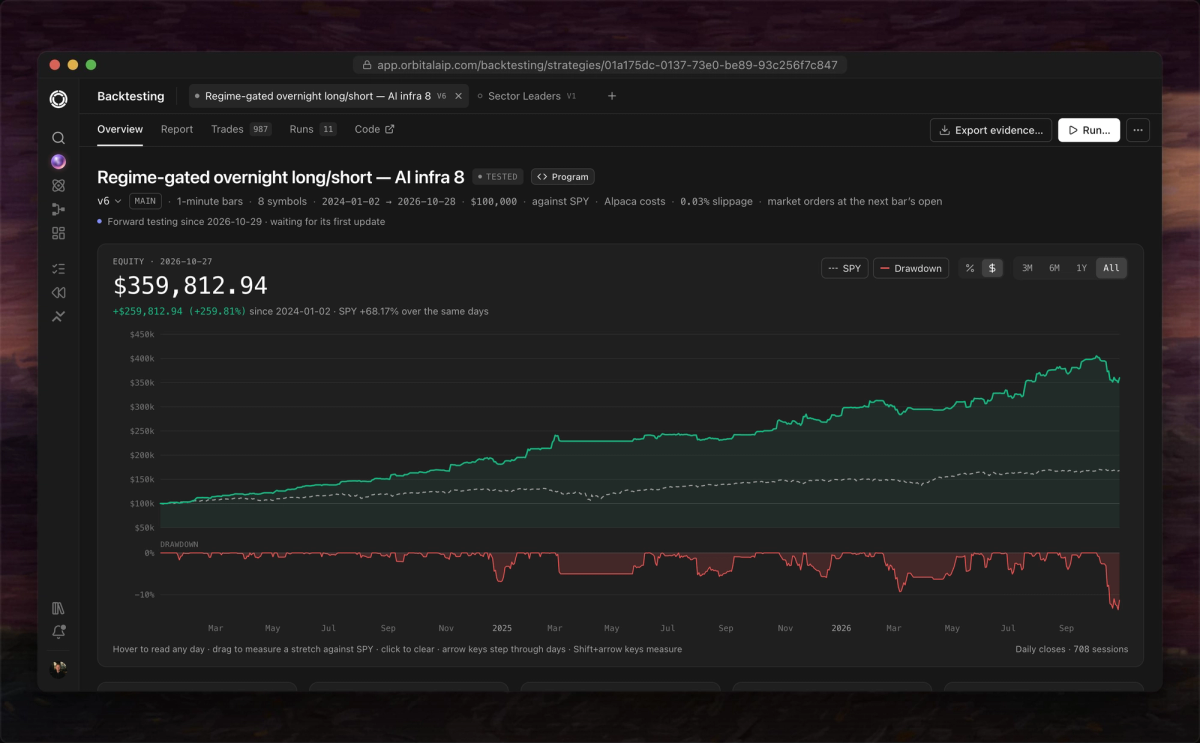Click the 8 symbols label

tap(282, 201)
